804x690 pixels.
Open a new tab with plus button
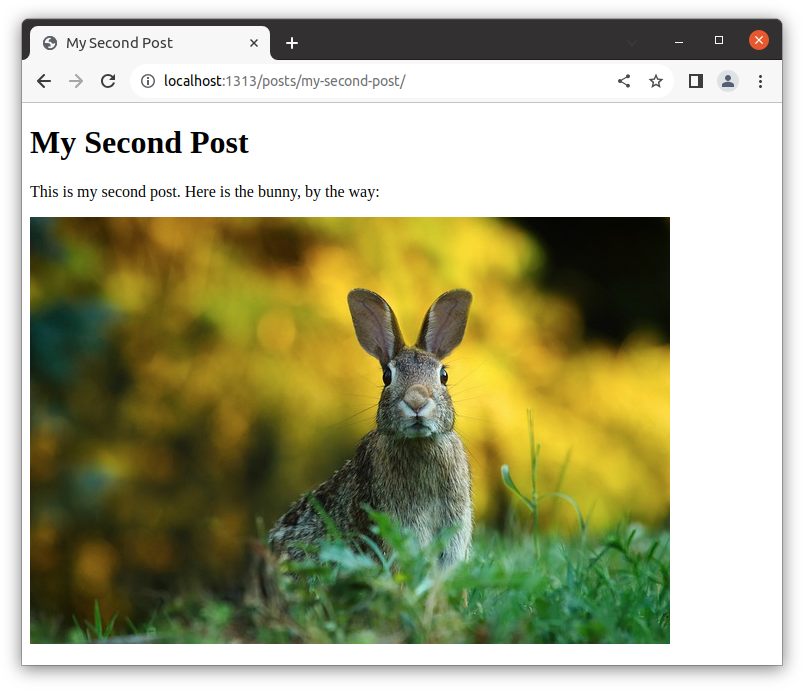coord(292,43)
